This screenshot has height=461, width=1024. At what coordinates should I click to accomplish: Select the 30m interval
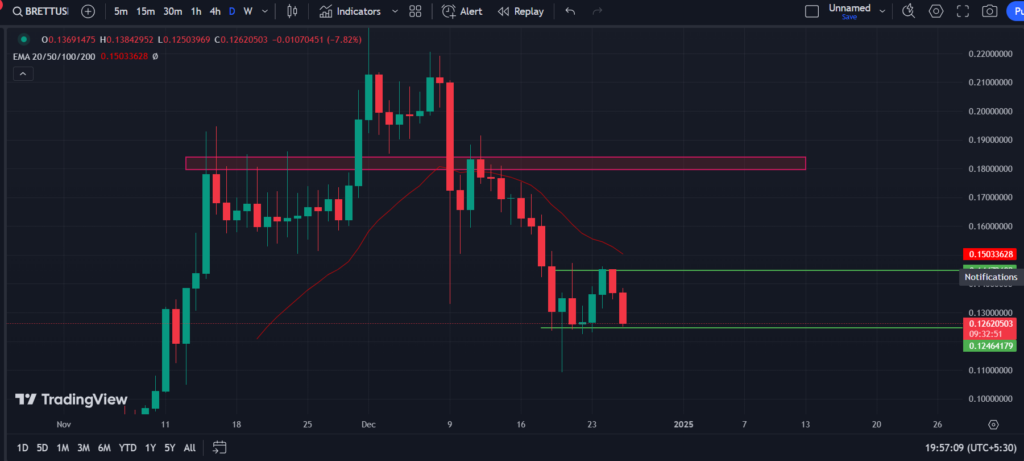pos(172,11)
